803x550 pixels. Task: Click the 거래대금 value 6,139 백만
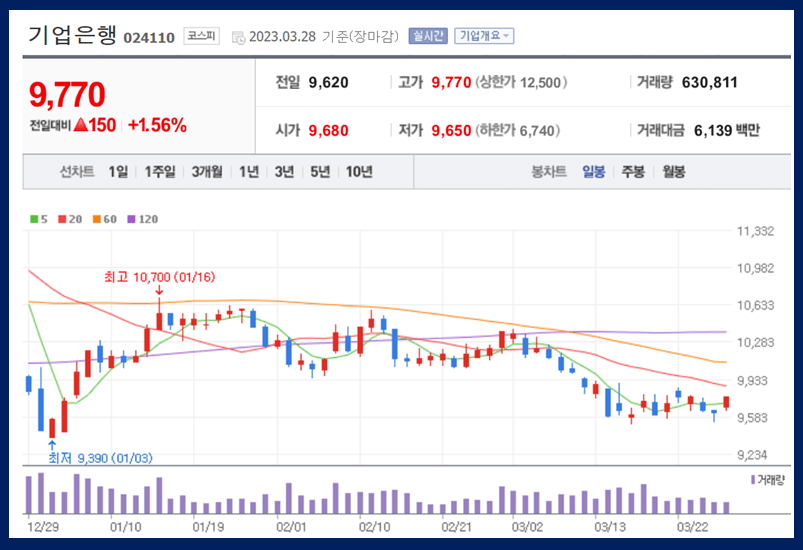(727, 131)
